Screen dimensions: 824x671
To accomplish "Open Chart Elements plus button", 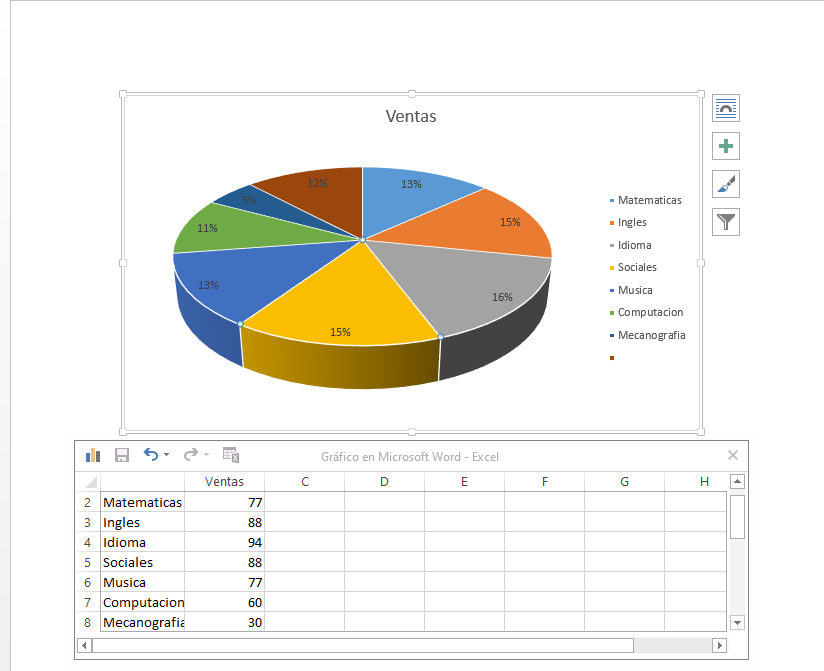I will coord(726,146).
